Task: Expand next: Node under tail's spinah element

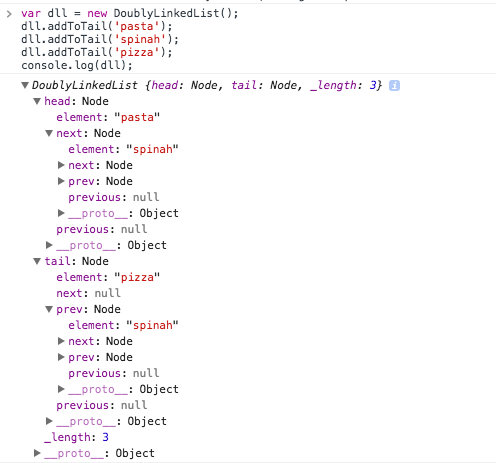Action: [x=61, y=341]
